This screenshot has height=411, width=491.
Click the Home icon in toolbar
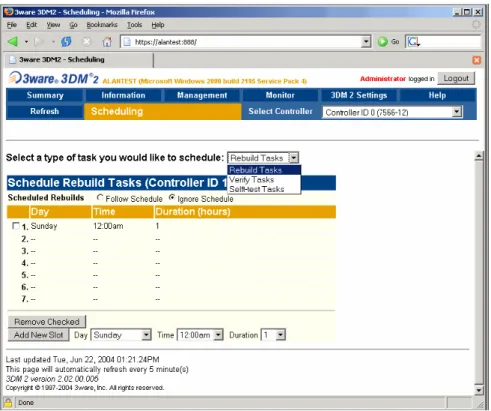coord(107,42)
